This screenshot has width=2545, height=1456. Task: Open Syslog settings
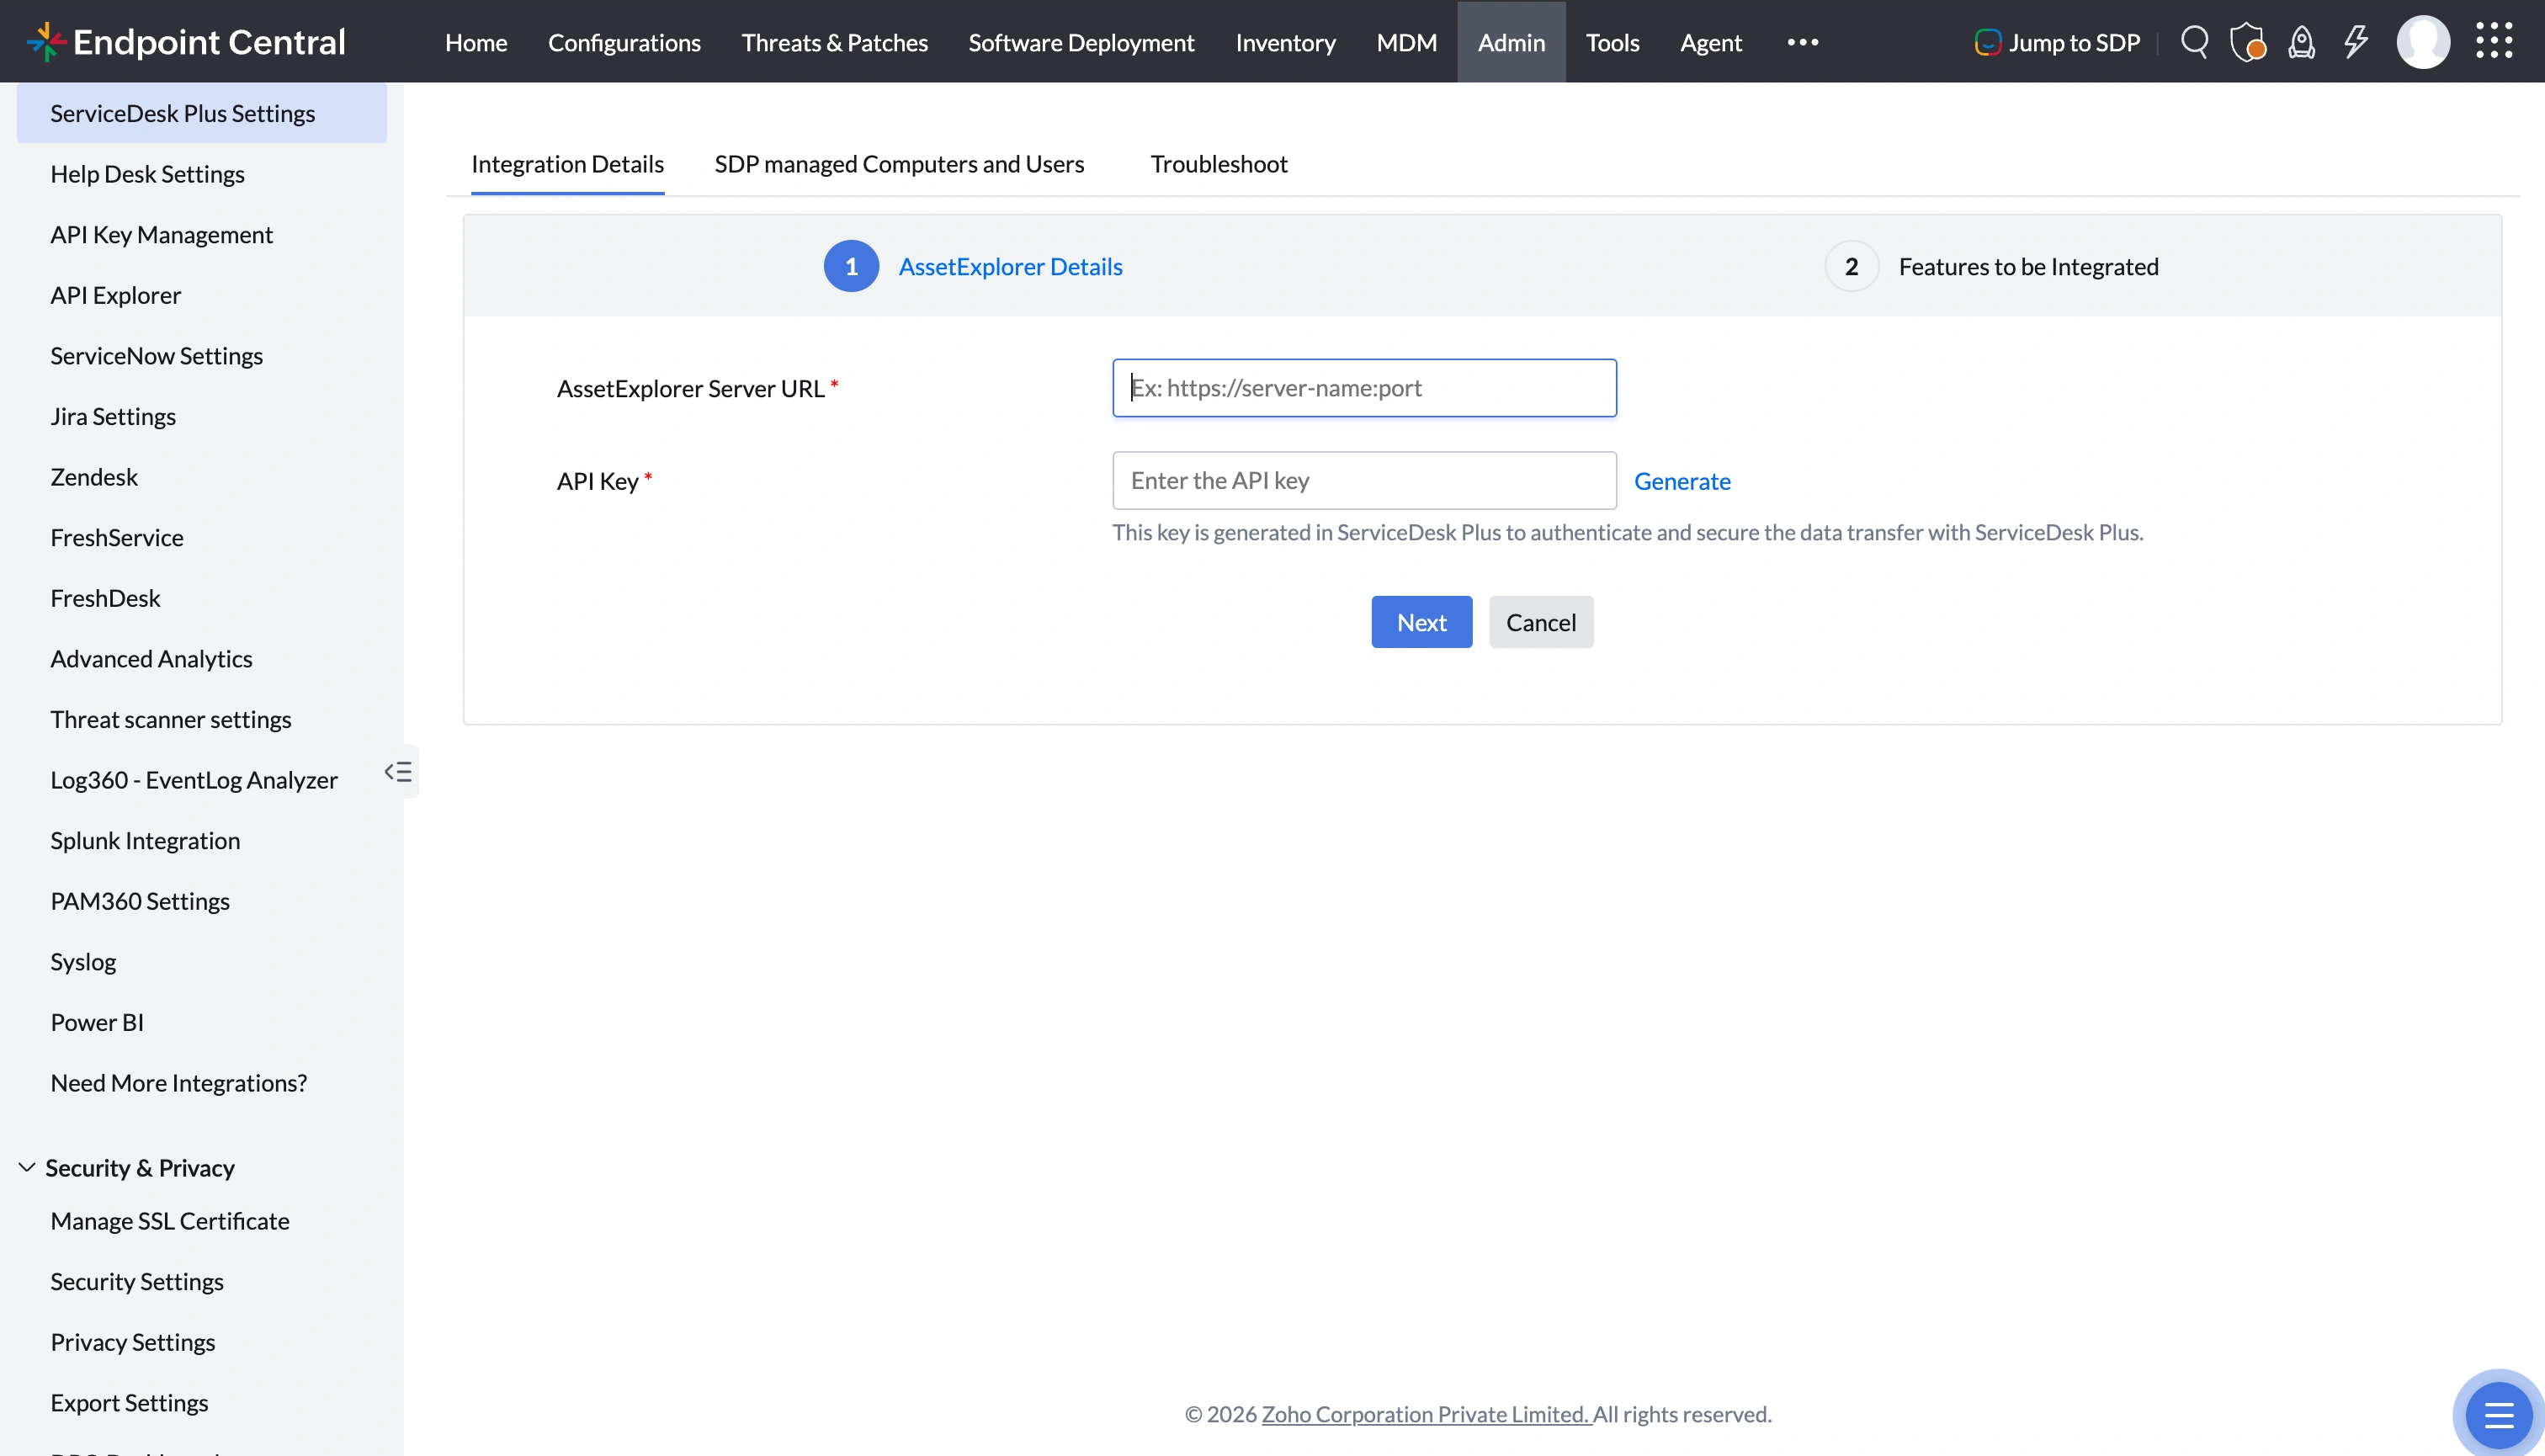click(83, 962)
